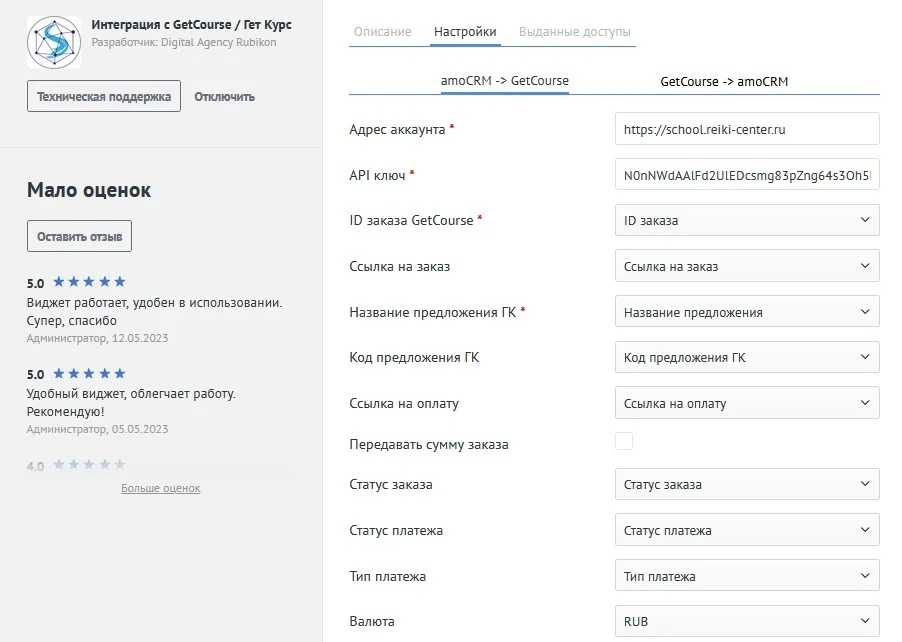Click the API ключ input field

click(x=746, y=174)
